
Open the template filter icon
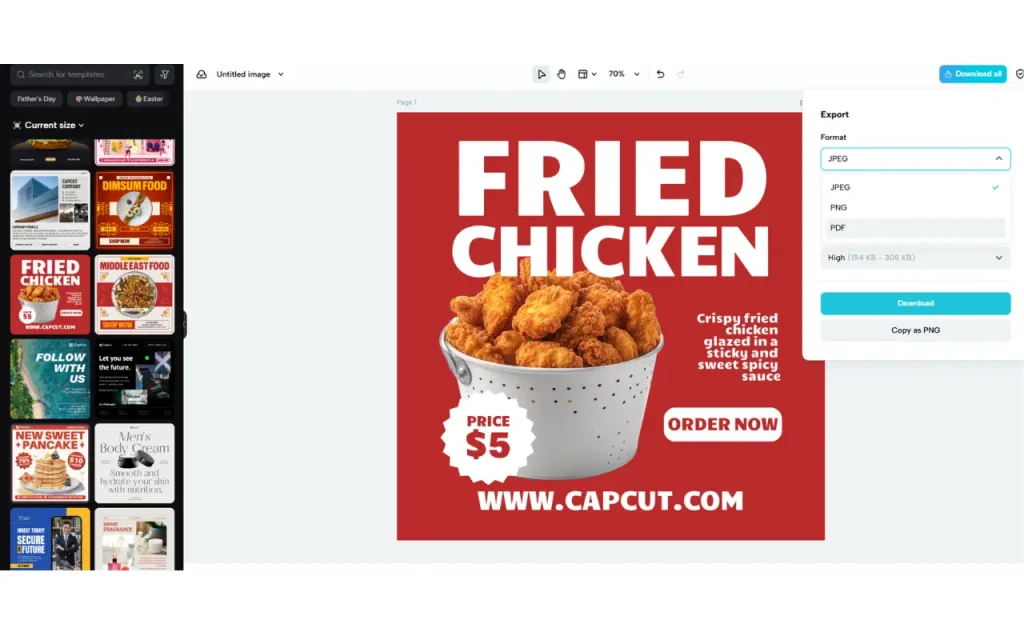click(165, 74)
